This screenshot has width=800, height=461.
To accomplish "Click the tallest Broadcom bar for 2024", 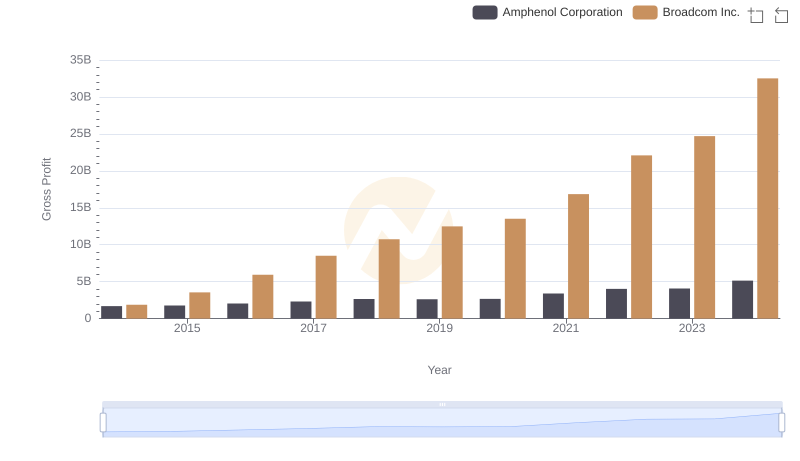I will [767, 198].
